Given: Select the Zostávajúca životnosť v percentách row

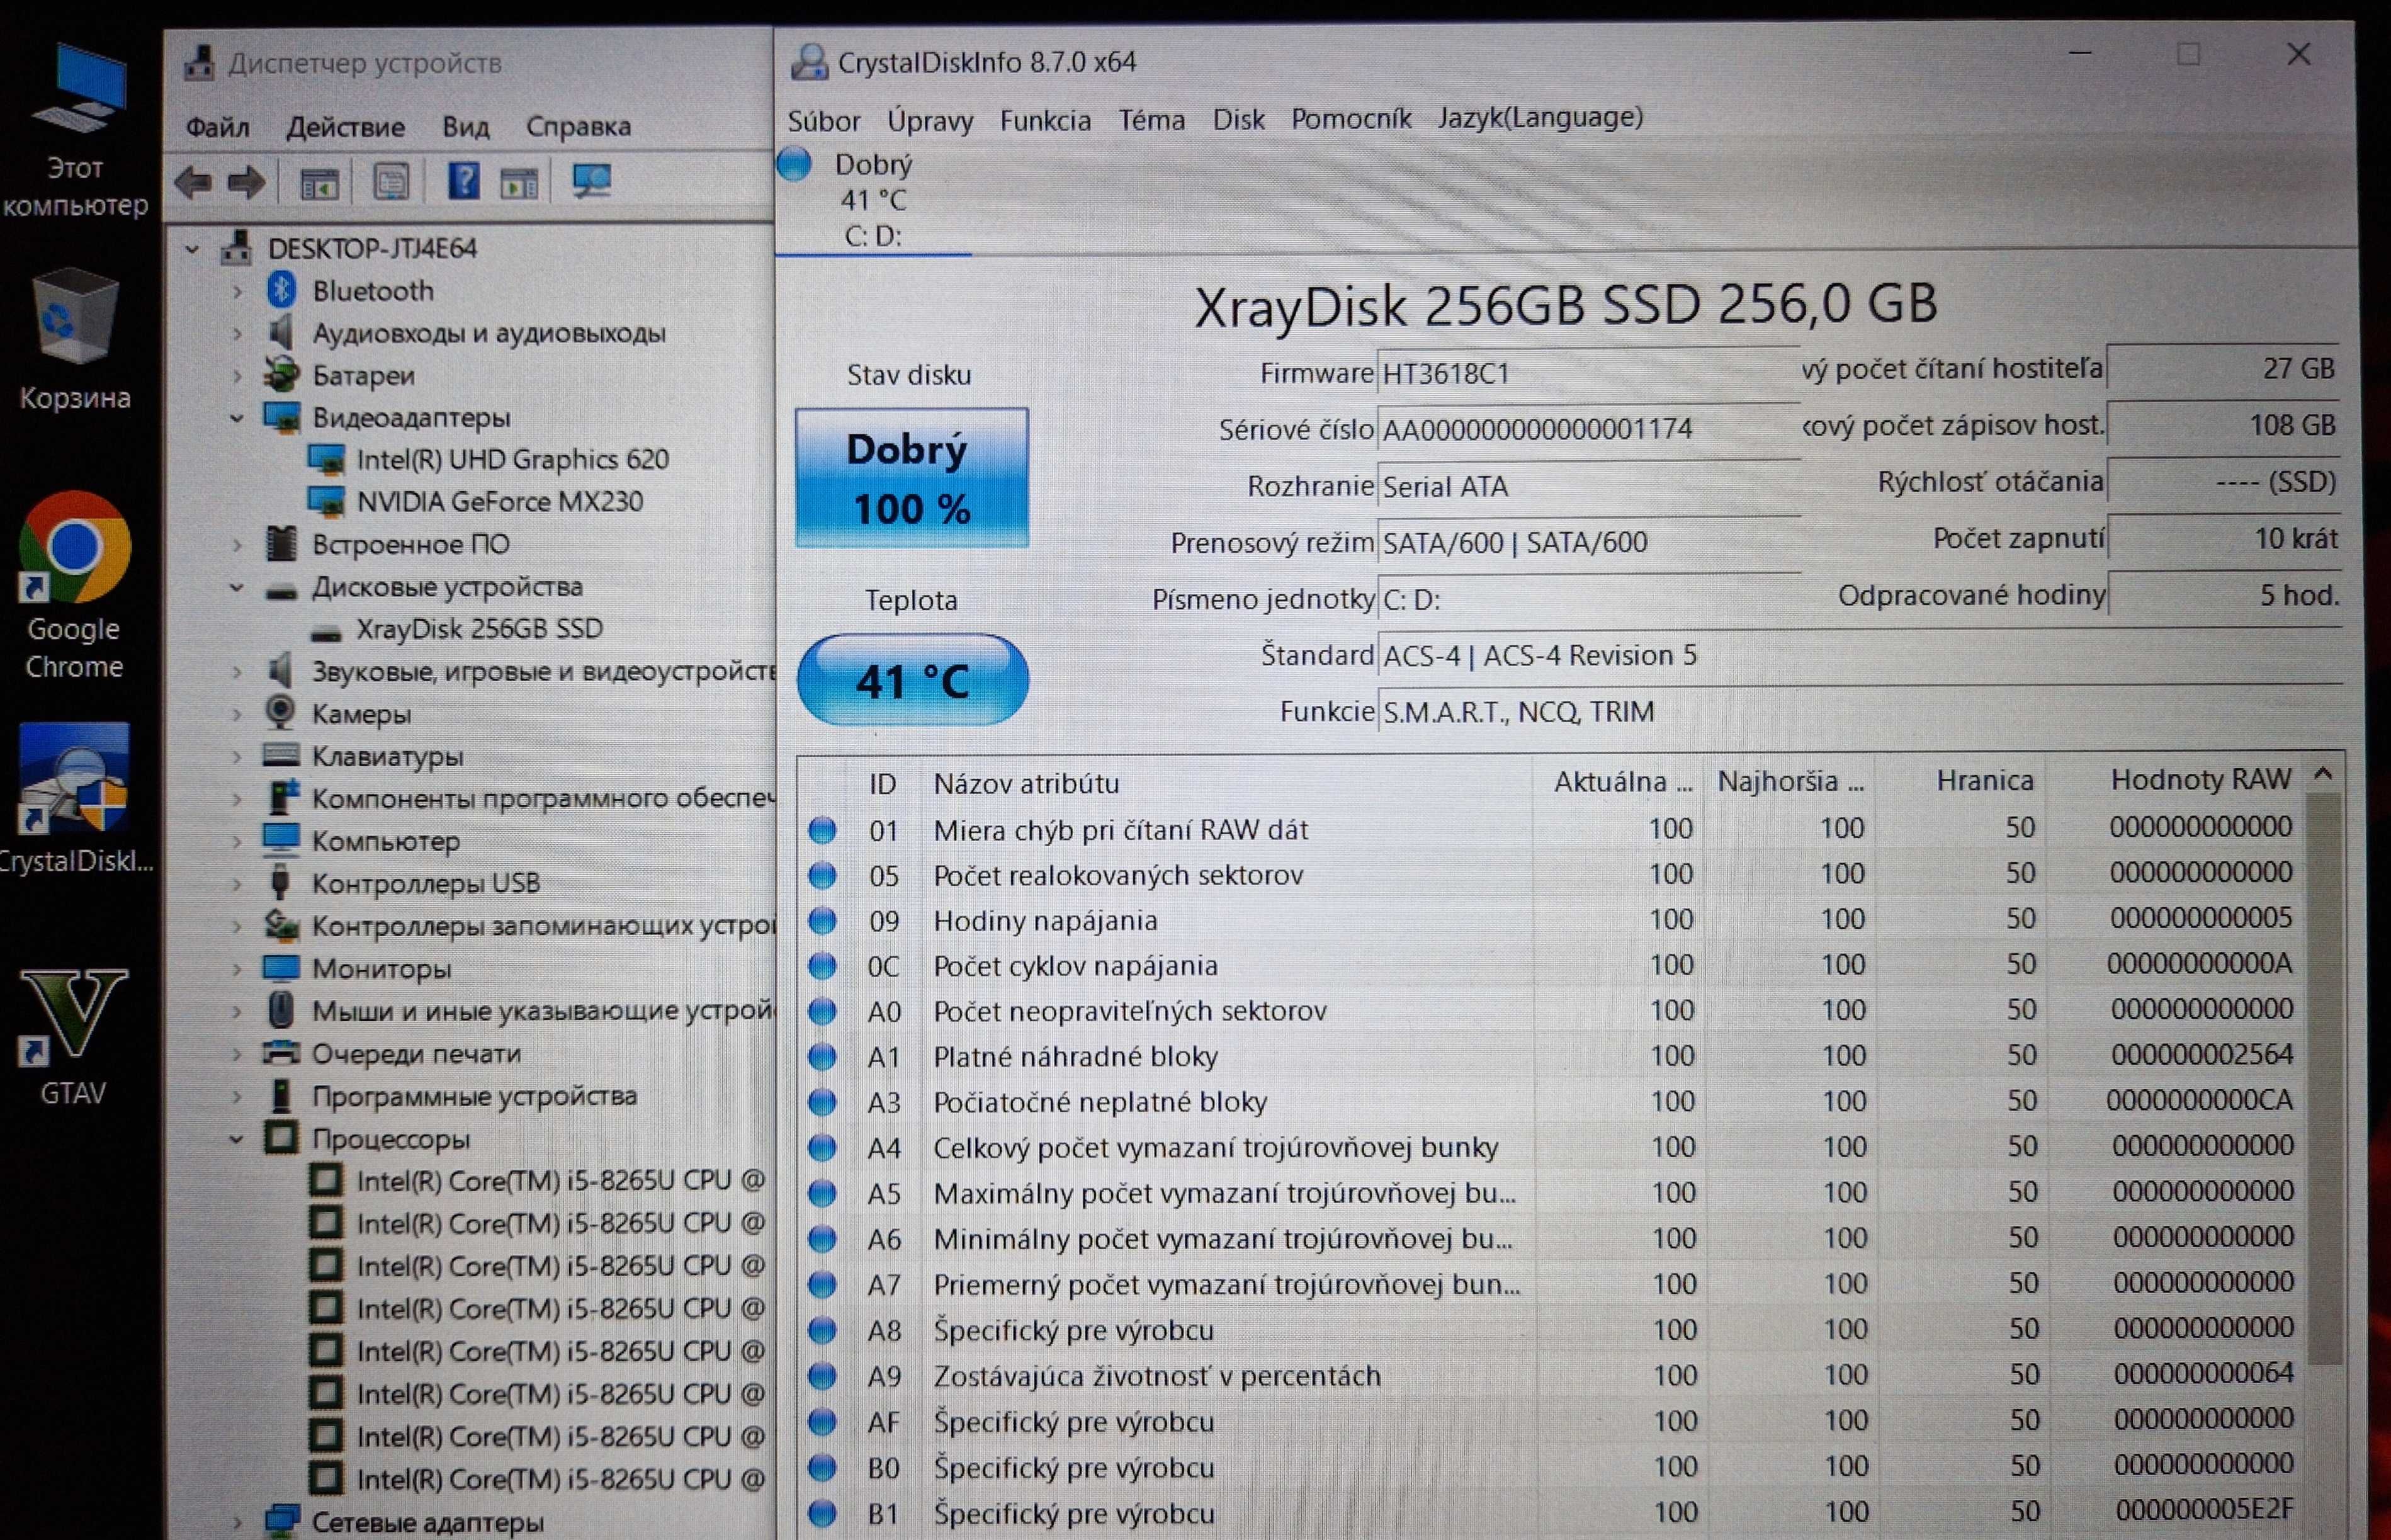Looking at the screenshot, I should 1551,1376.
